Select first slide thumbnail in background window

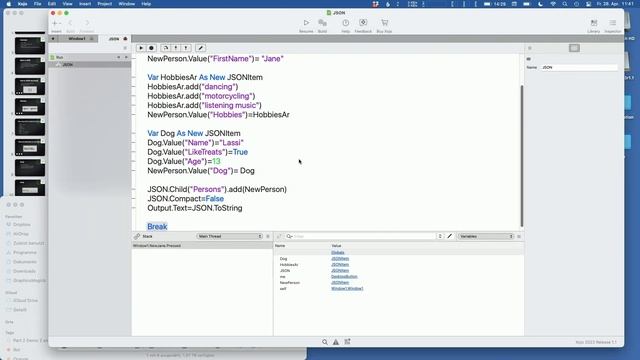pyautogui.click(x=30, y=46)
